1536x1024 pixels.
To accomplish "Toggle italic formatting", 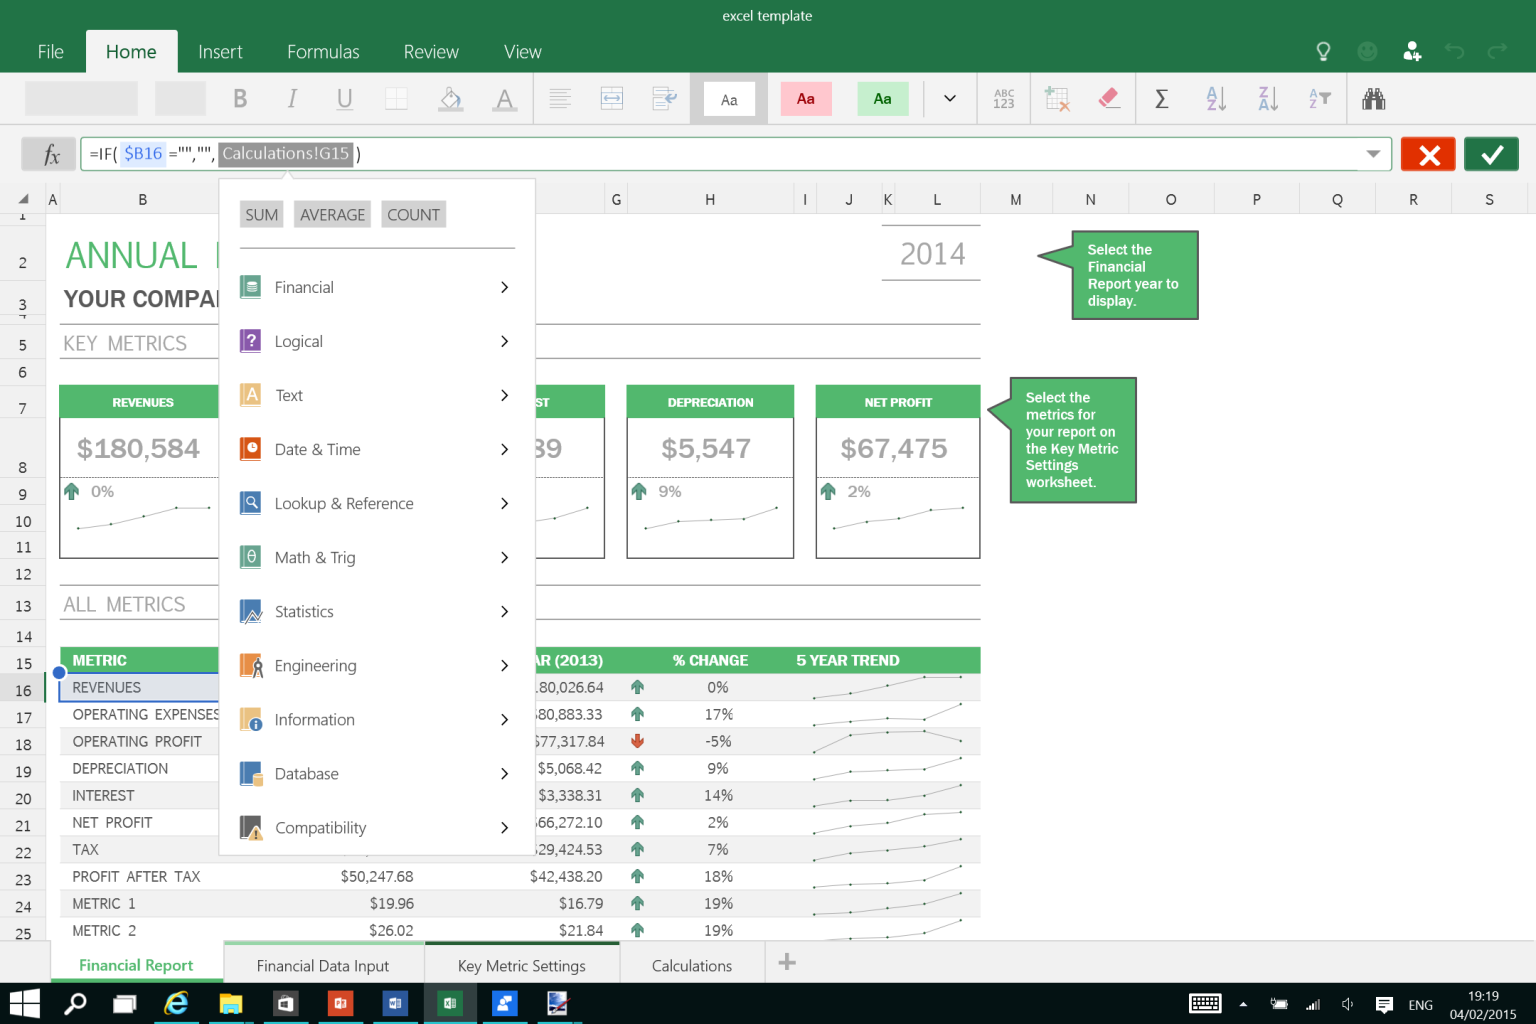I will 291,98.
